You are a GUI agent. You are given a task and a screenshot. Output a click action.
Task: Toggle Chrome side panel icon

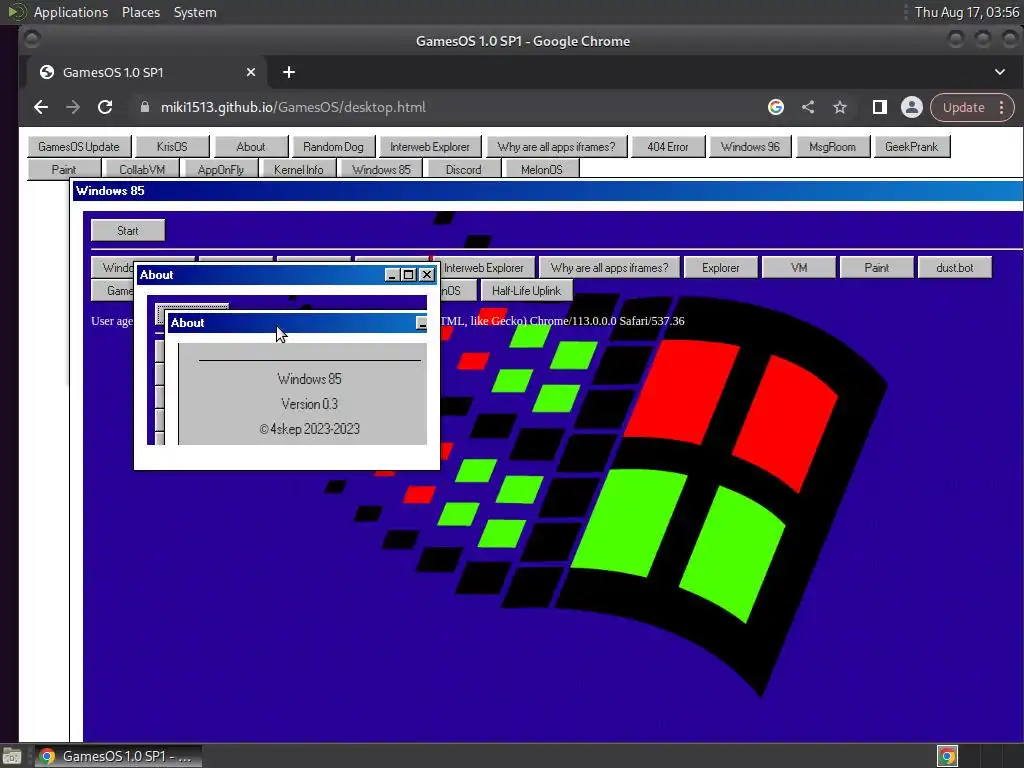[880, 107]
